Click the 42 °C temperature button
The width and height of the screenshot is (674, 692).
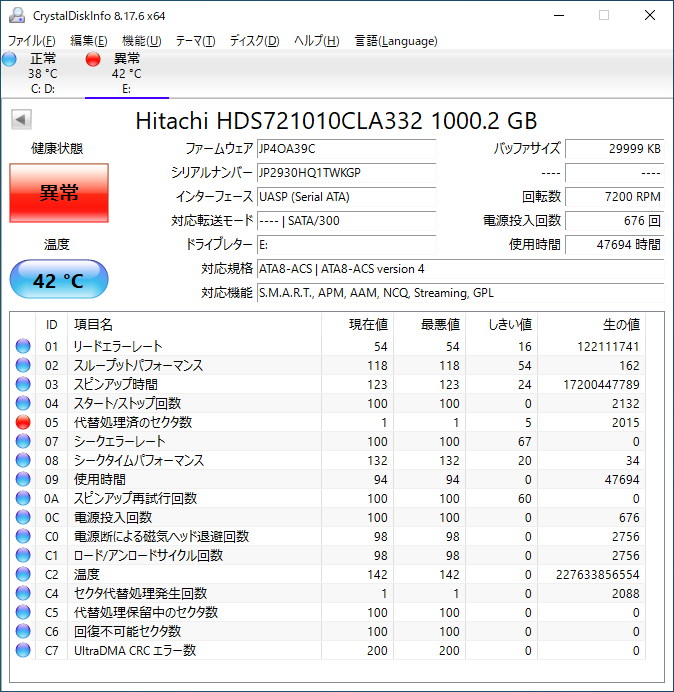pos(59,280)
